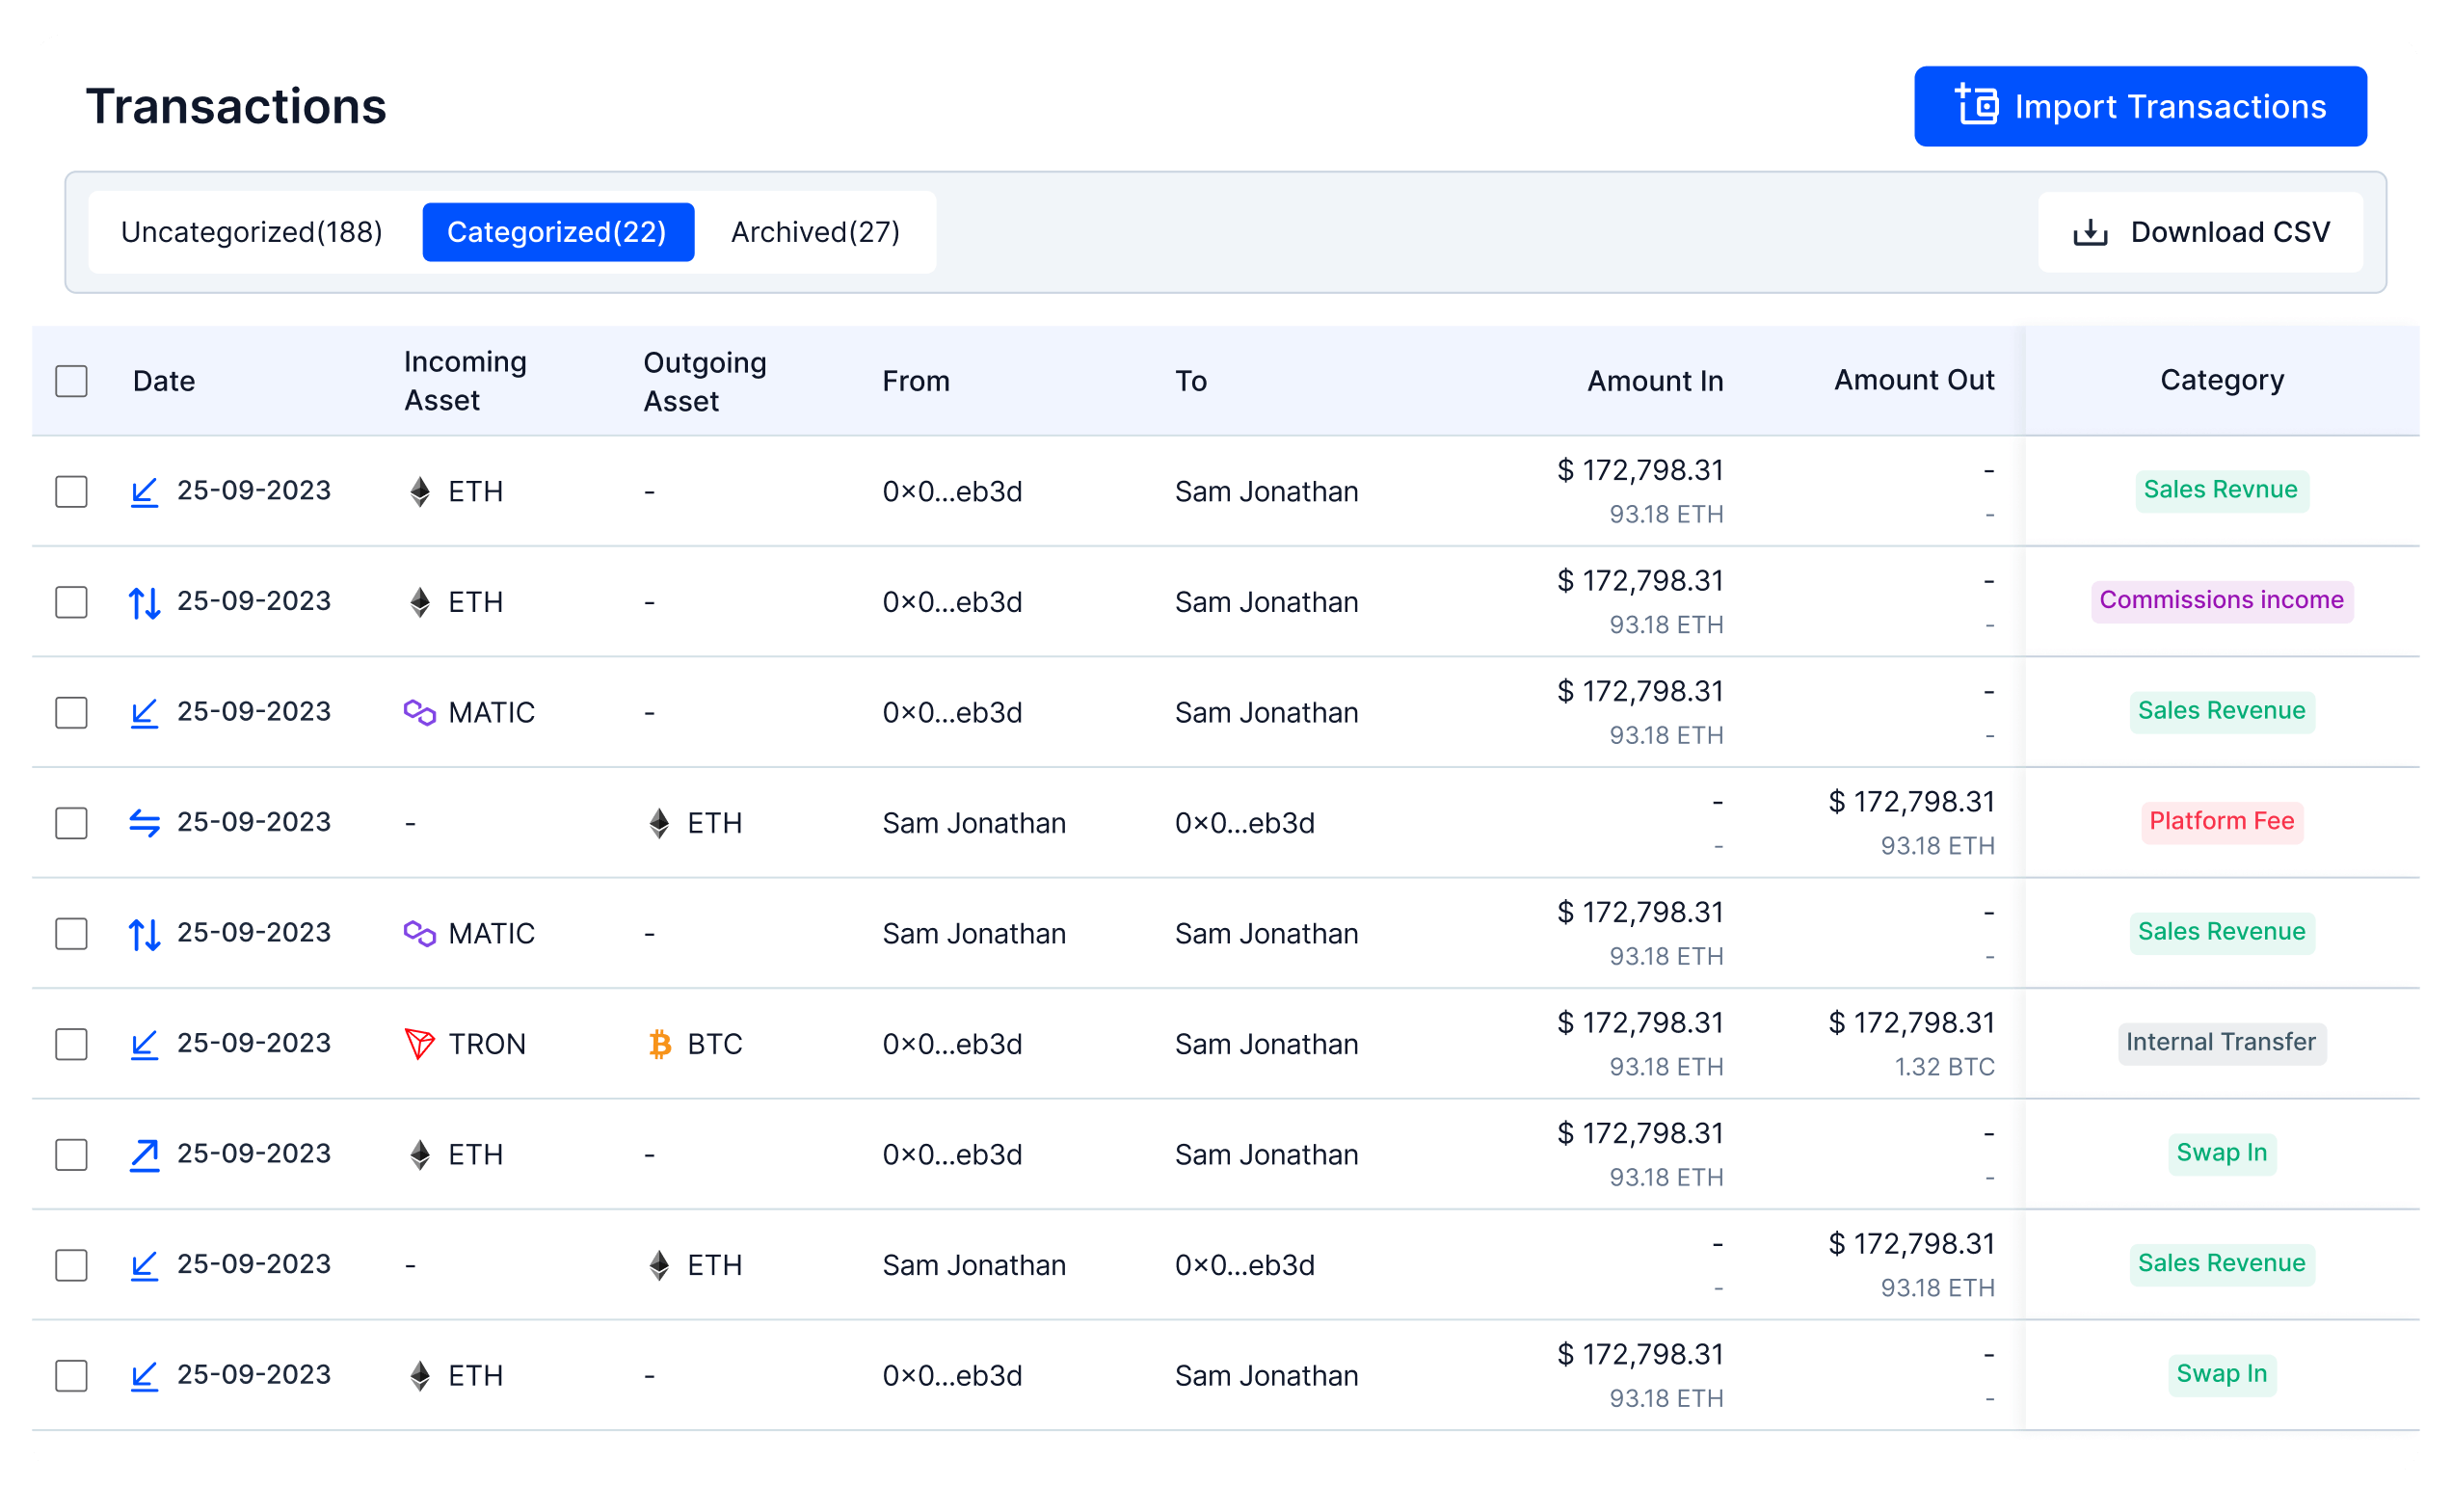Click the 1.32 BTC amount value
2452x1512 pixels.
click(1944, 1067)
